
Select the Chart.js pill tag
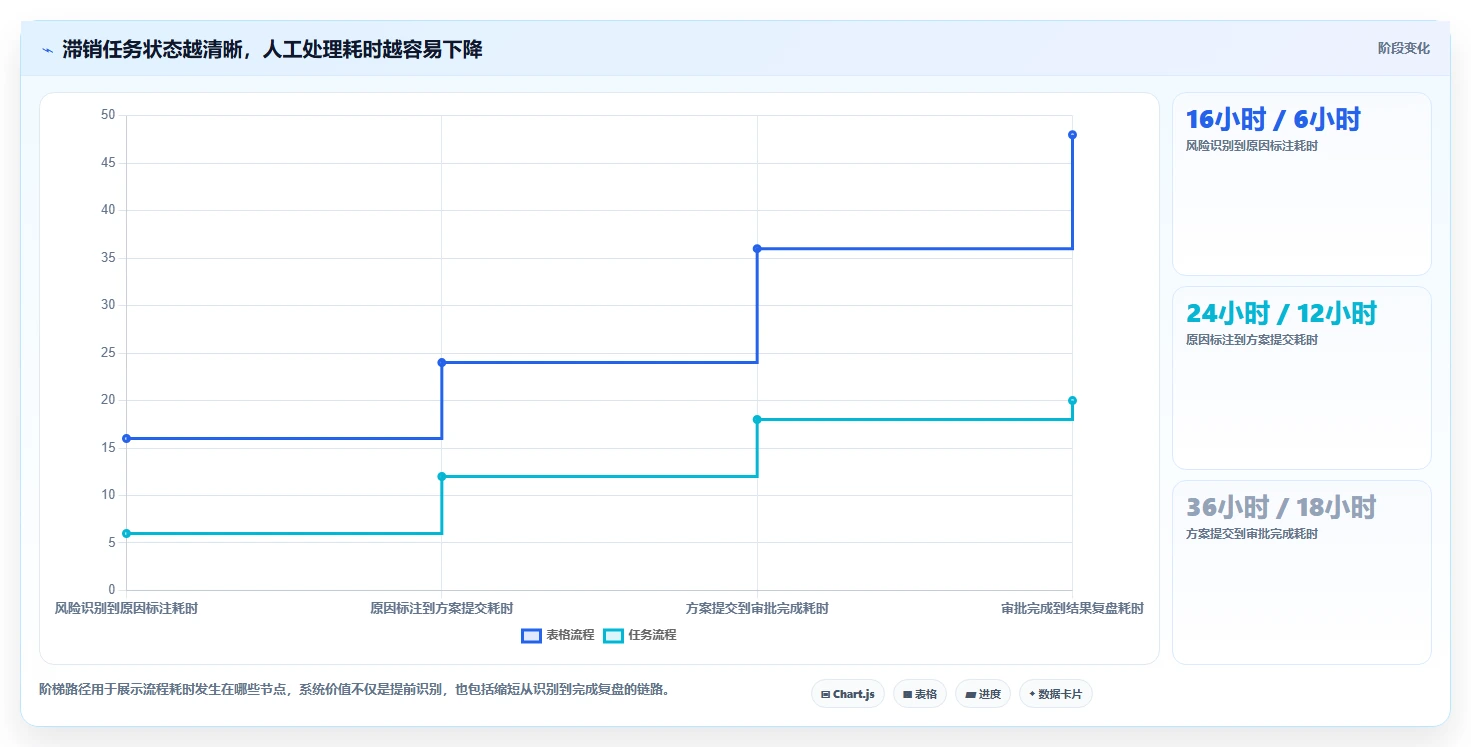(847, 694)
